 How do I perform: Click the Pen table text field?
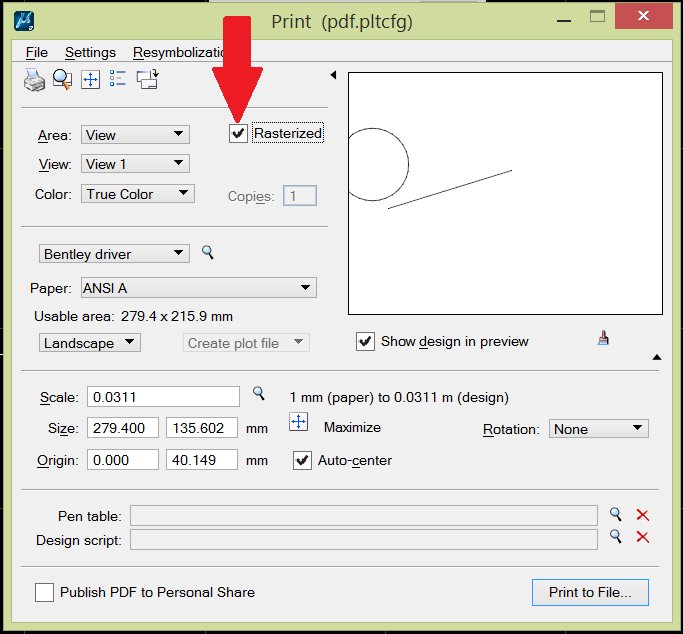(364, 516)
